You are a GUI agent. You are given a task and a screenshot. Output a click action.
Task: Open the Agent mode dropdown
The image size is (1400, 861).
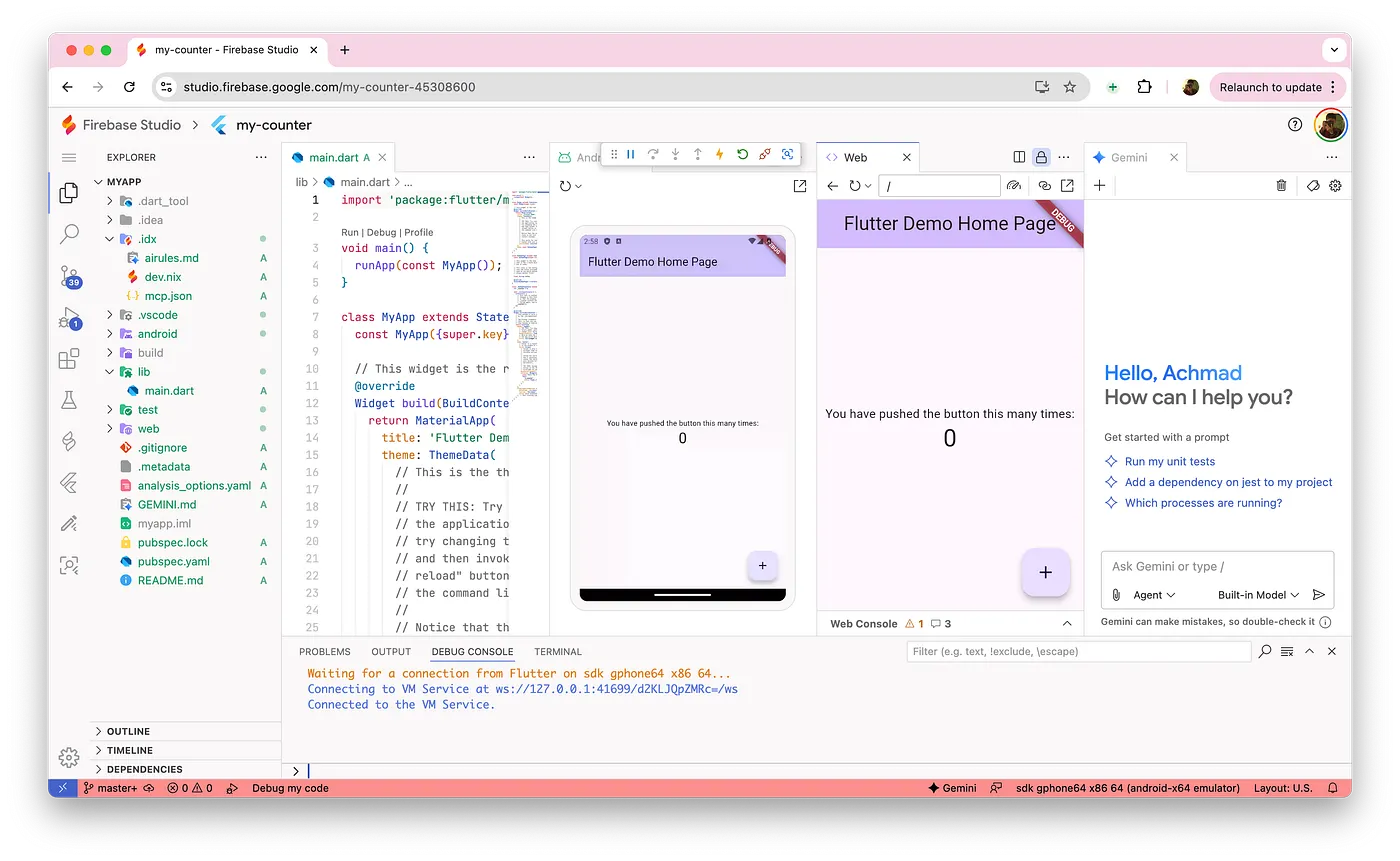[x=1154, y=595]
